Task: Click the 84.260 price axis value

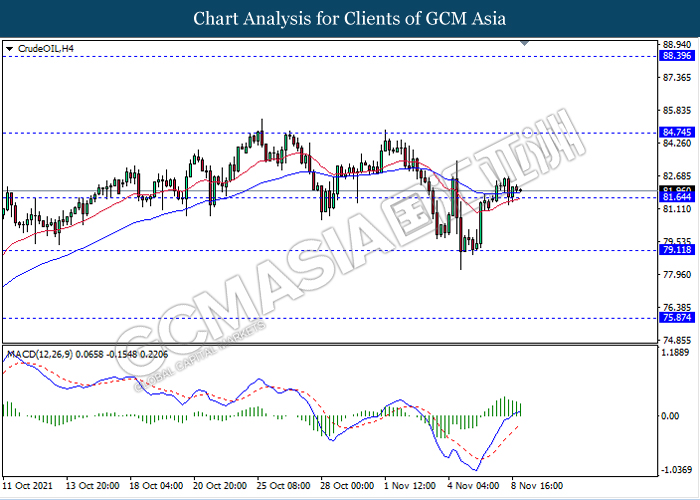Action: coord(678,143)
